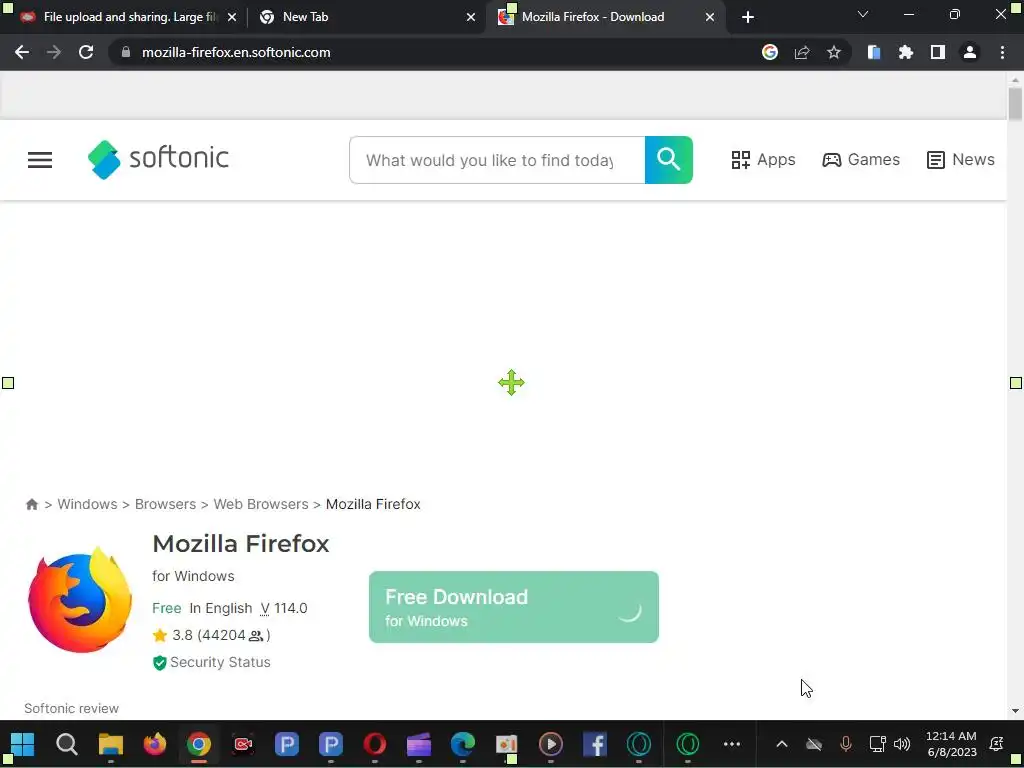1024x768 pixels.
Task: Open the Google icon in address bar
Action: point(770,52)
